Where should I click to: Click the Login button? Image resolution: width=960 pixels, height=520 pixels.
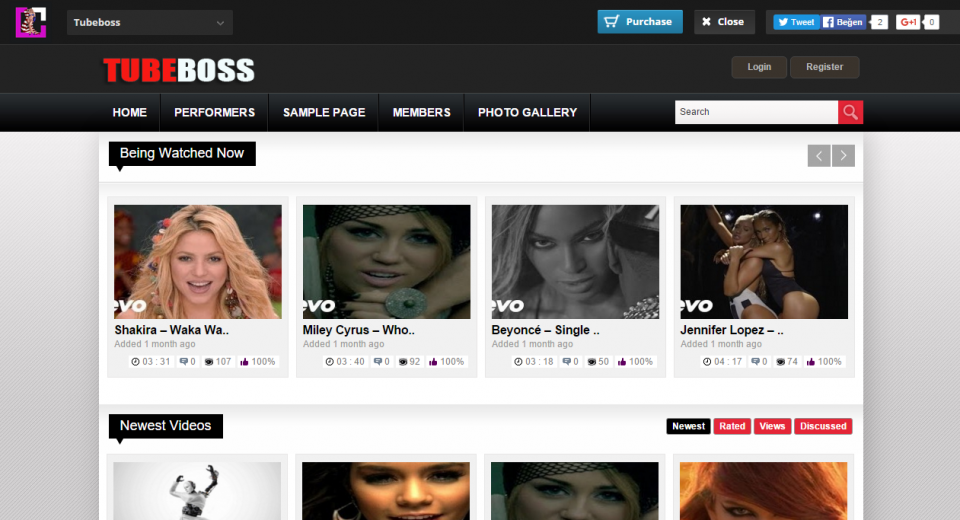click(x=759, y=67)
